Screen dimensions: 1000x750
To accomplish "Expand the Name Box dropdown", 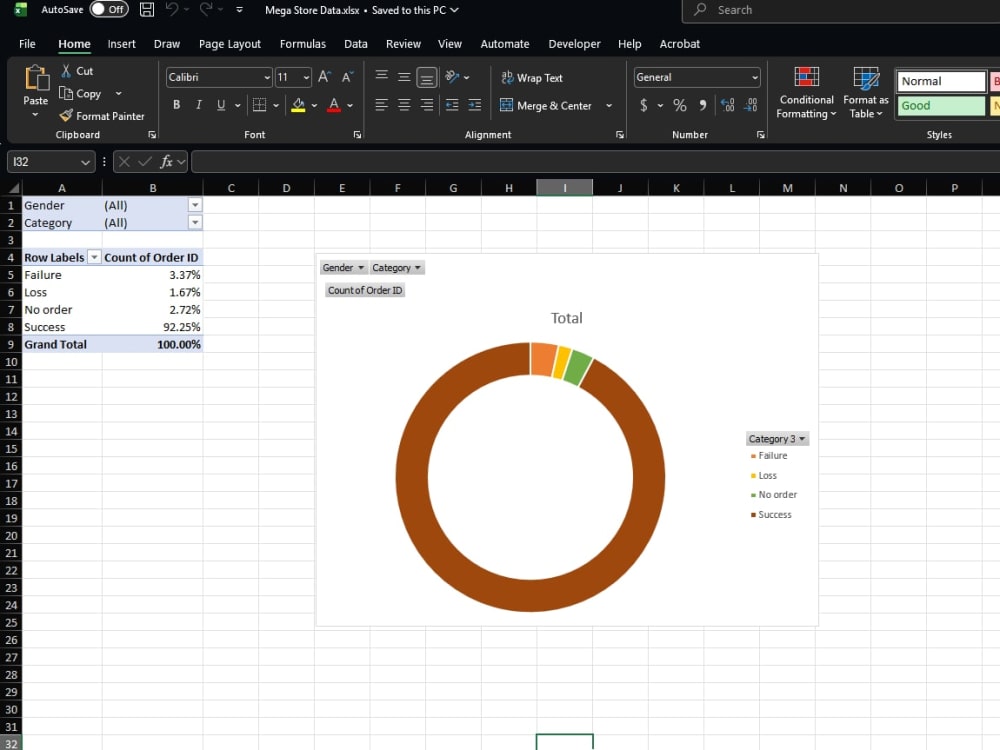I will pyautogui.click(x=85, y=163).
